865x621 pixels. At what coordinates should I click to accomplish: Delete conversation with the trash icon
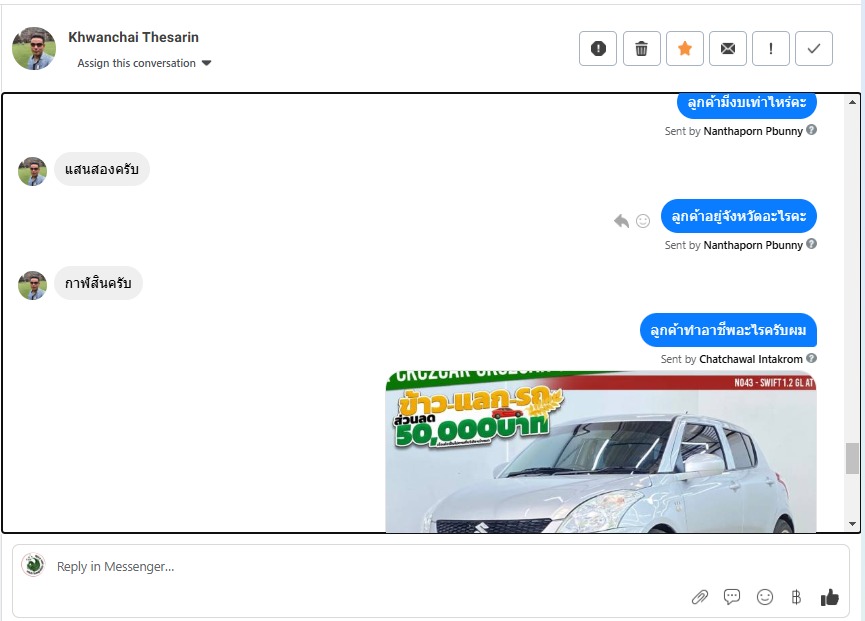click(x=641, y=49)
